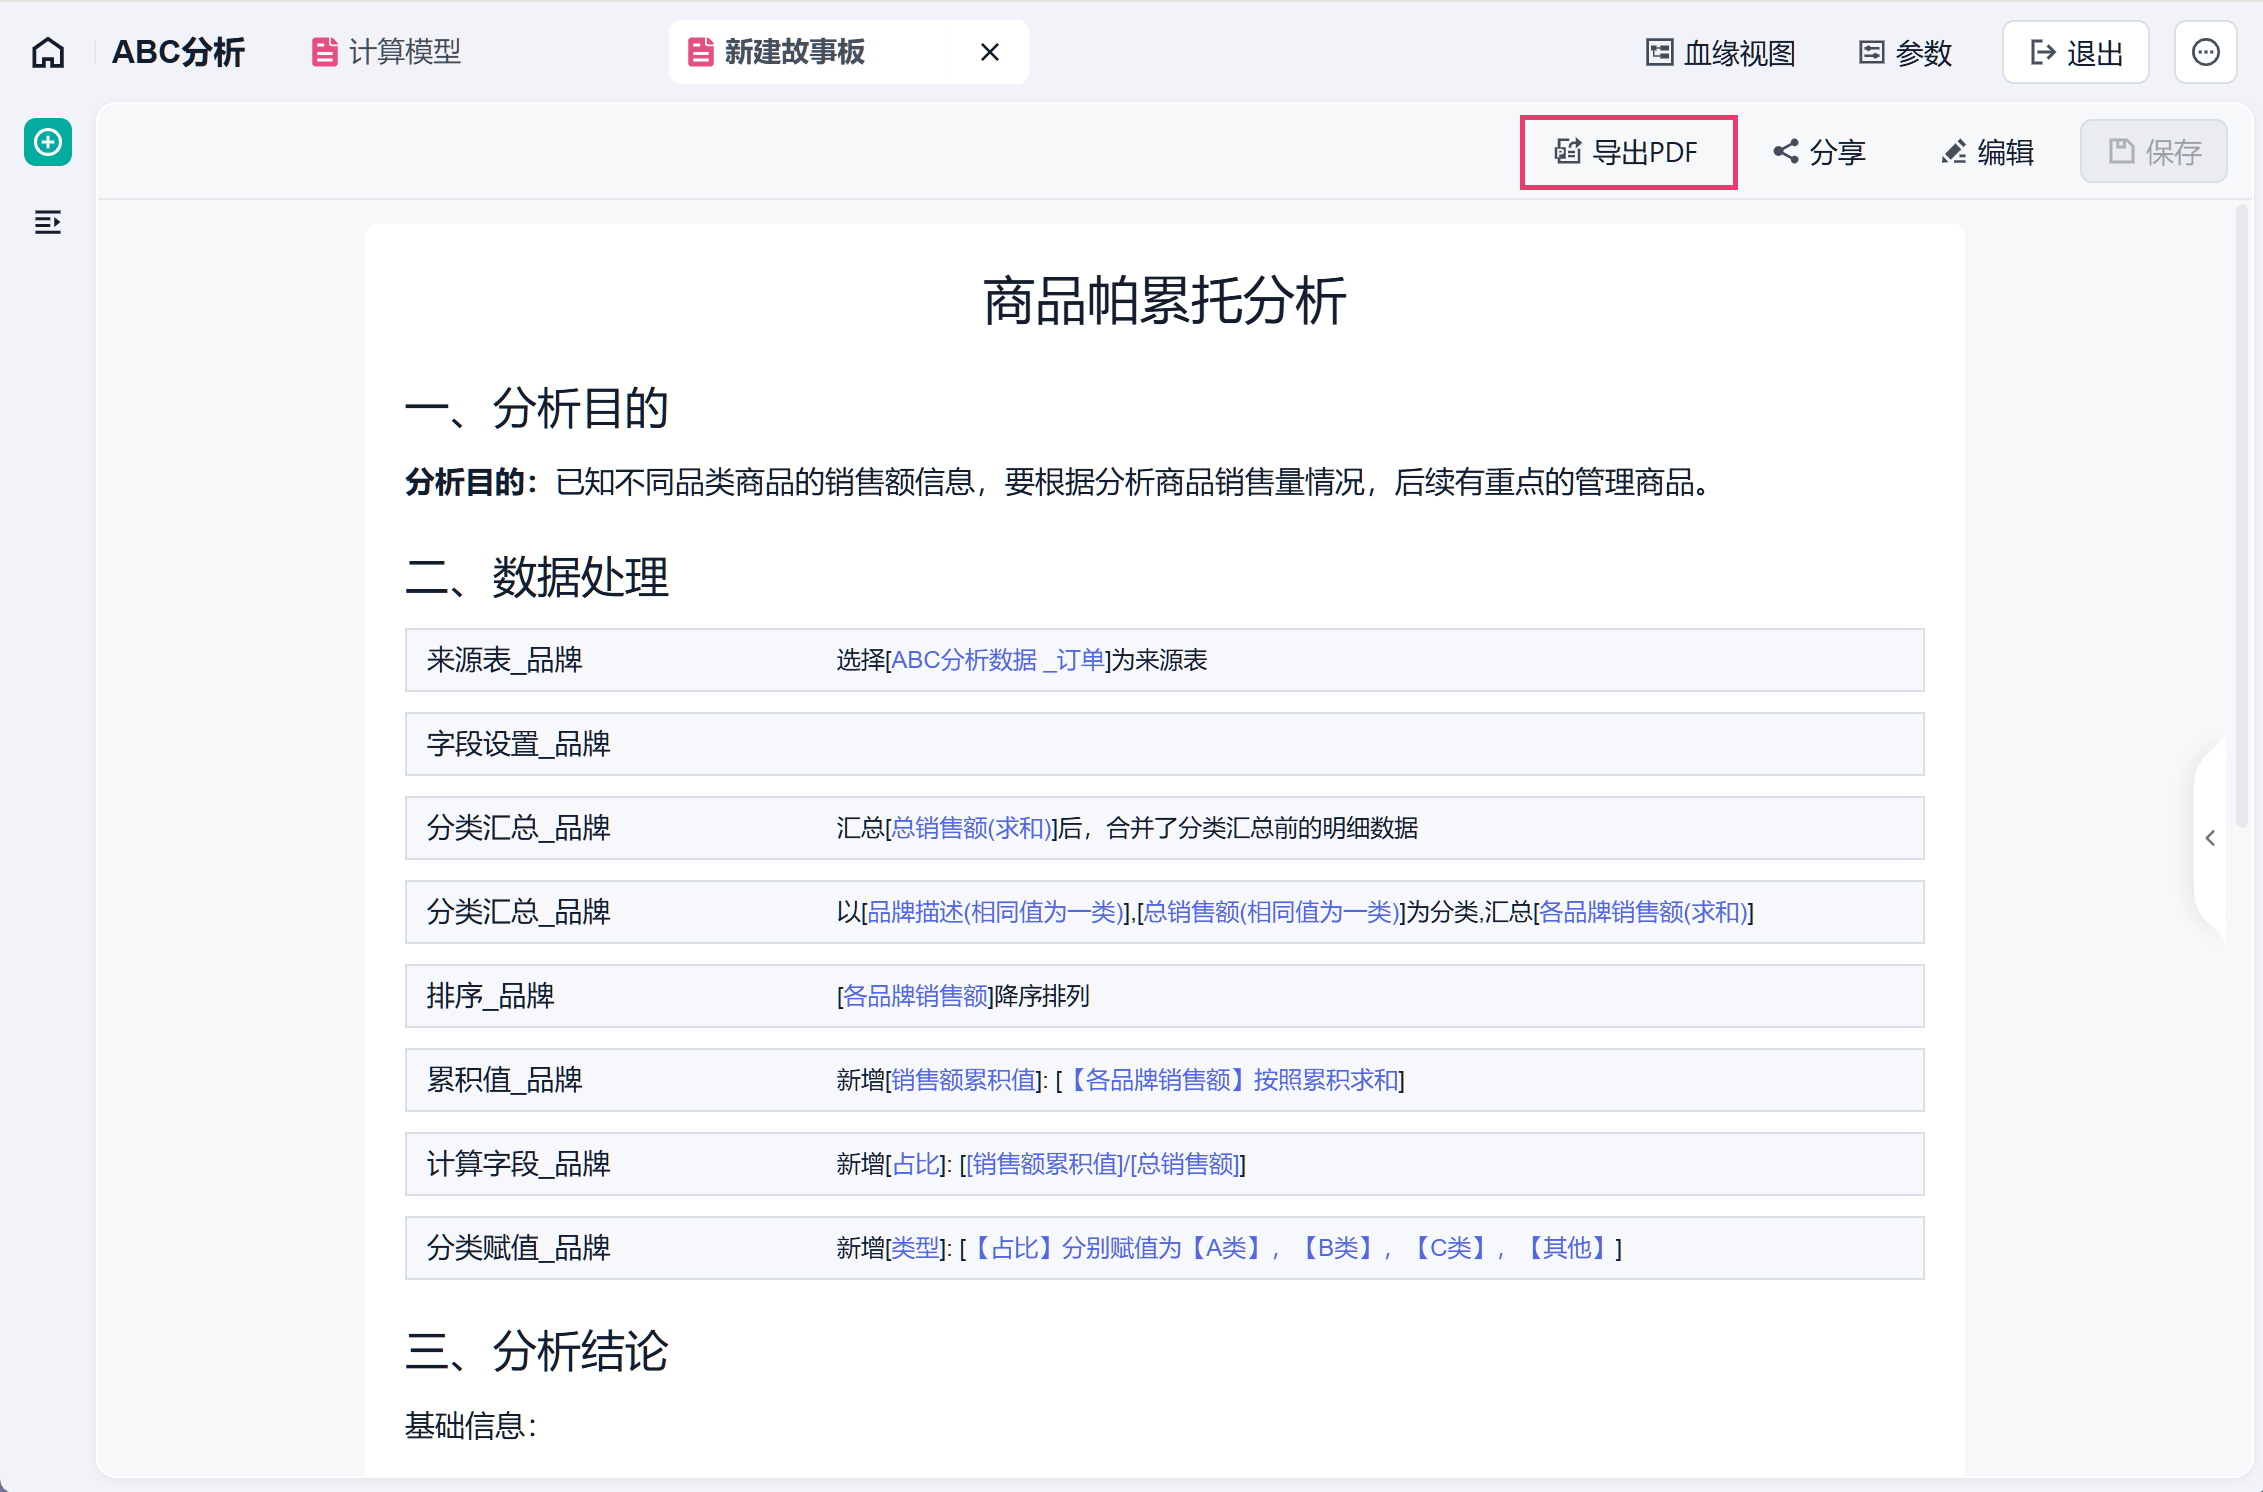Click the 退出 exit button
Viewport: 2263px width, 1492px height.
pyautogui.click(x=2075, y=52)
